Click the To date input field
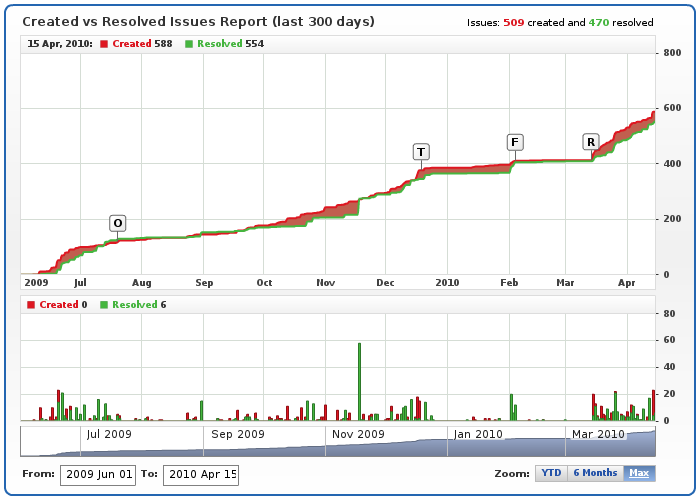 coord(200,475)
